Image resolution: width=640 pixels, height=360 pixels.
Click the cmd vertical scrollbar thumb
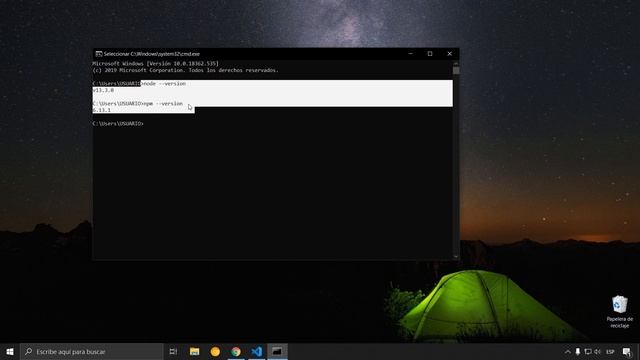coord(456,70)
